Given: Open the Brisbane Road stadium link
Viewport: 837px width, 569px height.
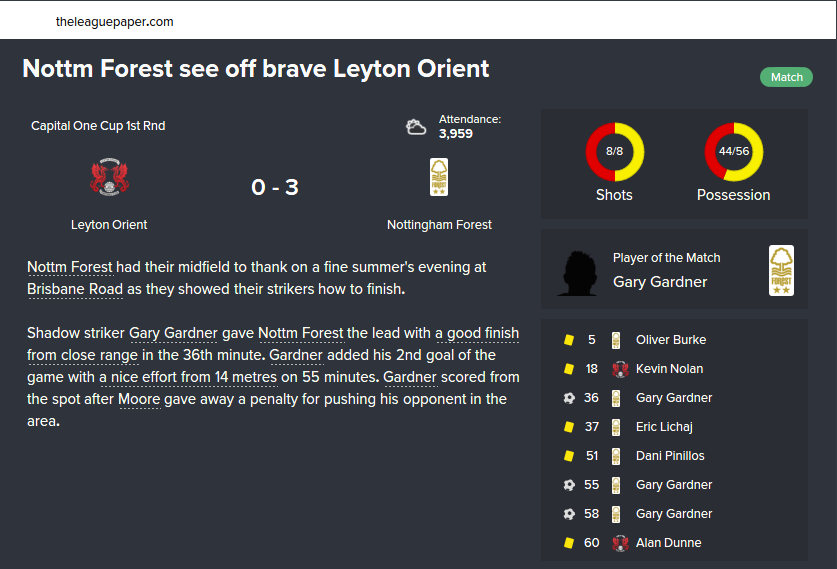Looking at the screenshot, I should (x=75, y=289).
